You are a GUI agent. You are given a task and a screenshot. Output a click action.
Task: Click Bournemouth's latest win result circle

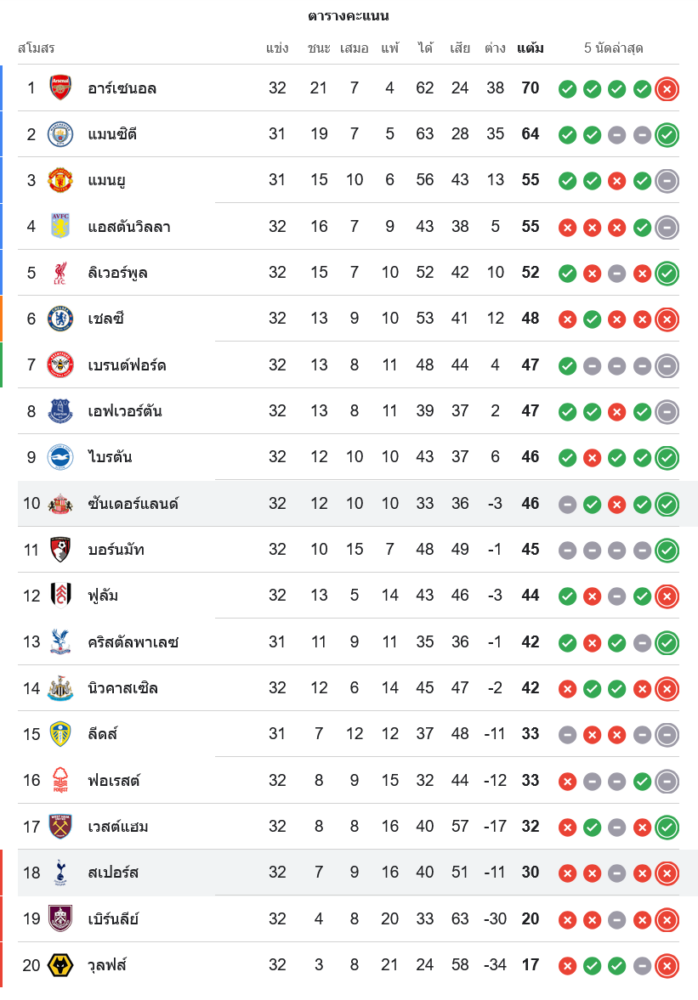[667, 550]
